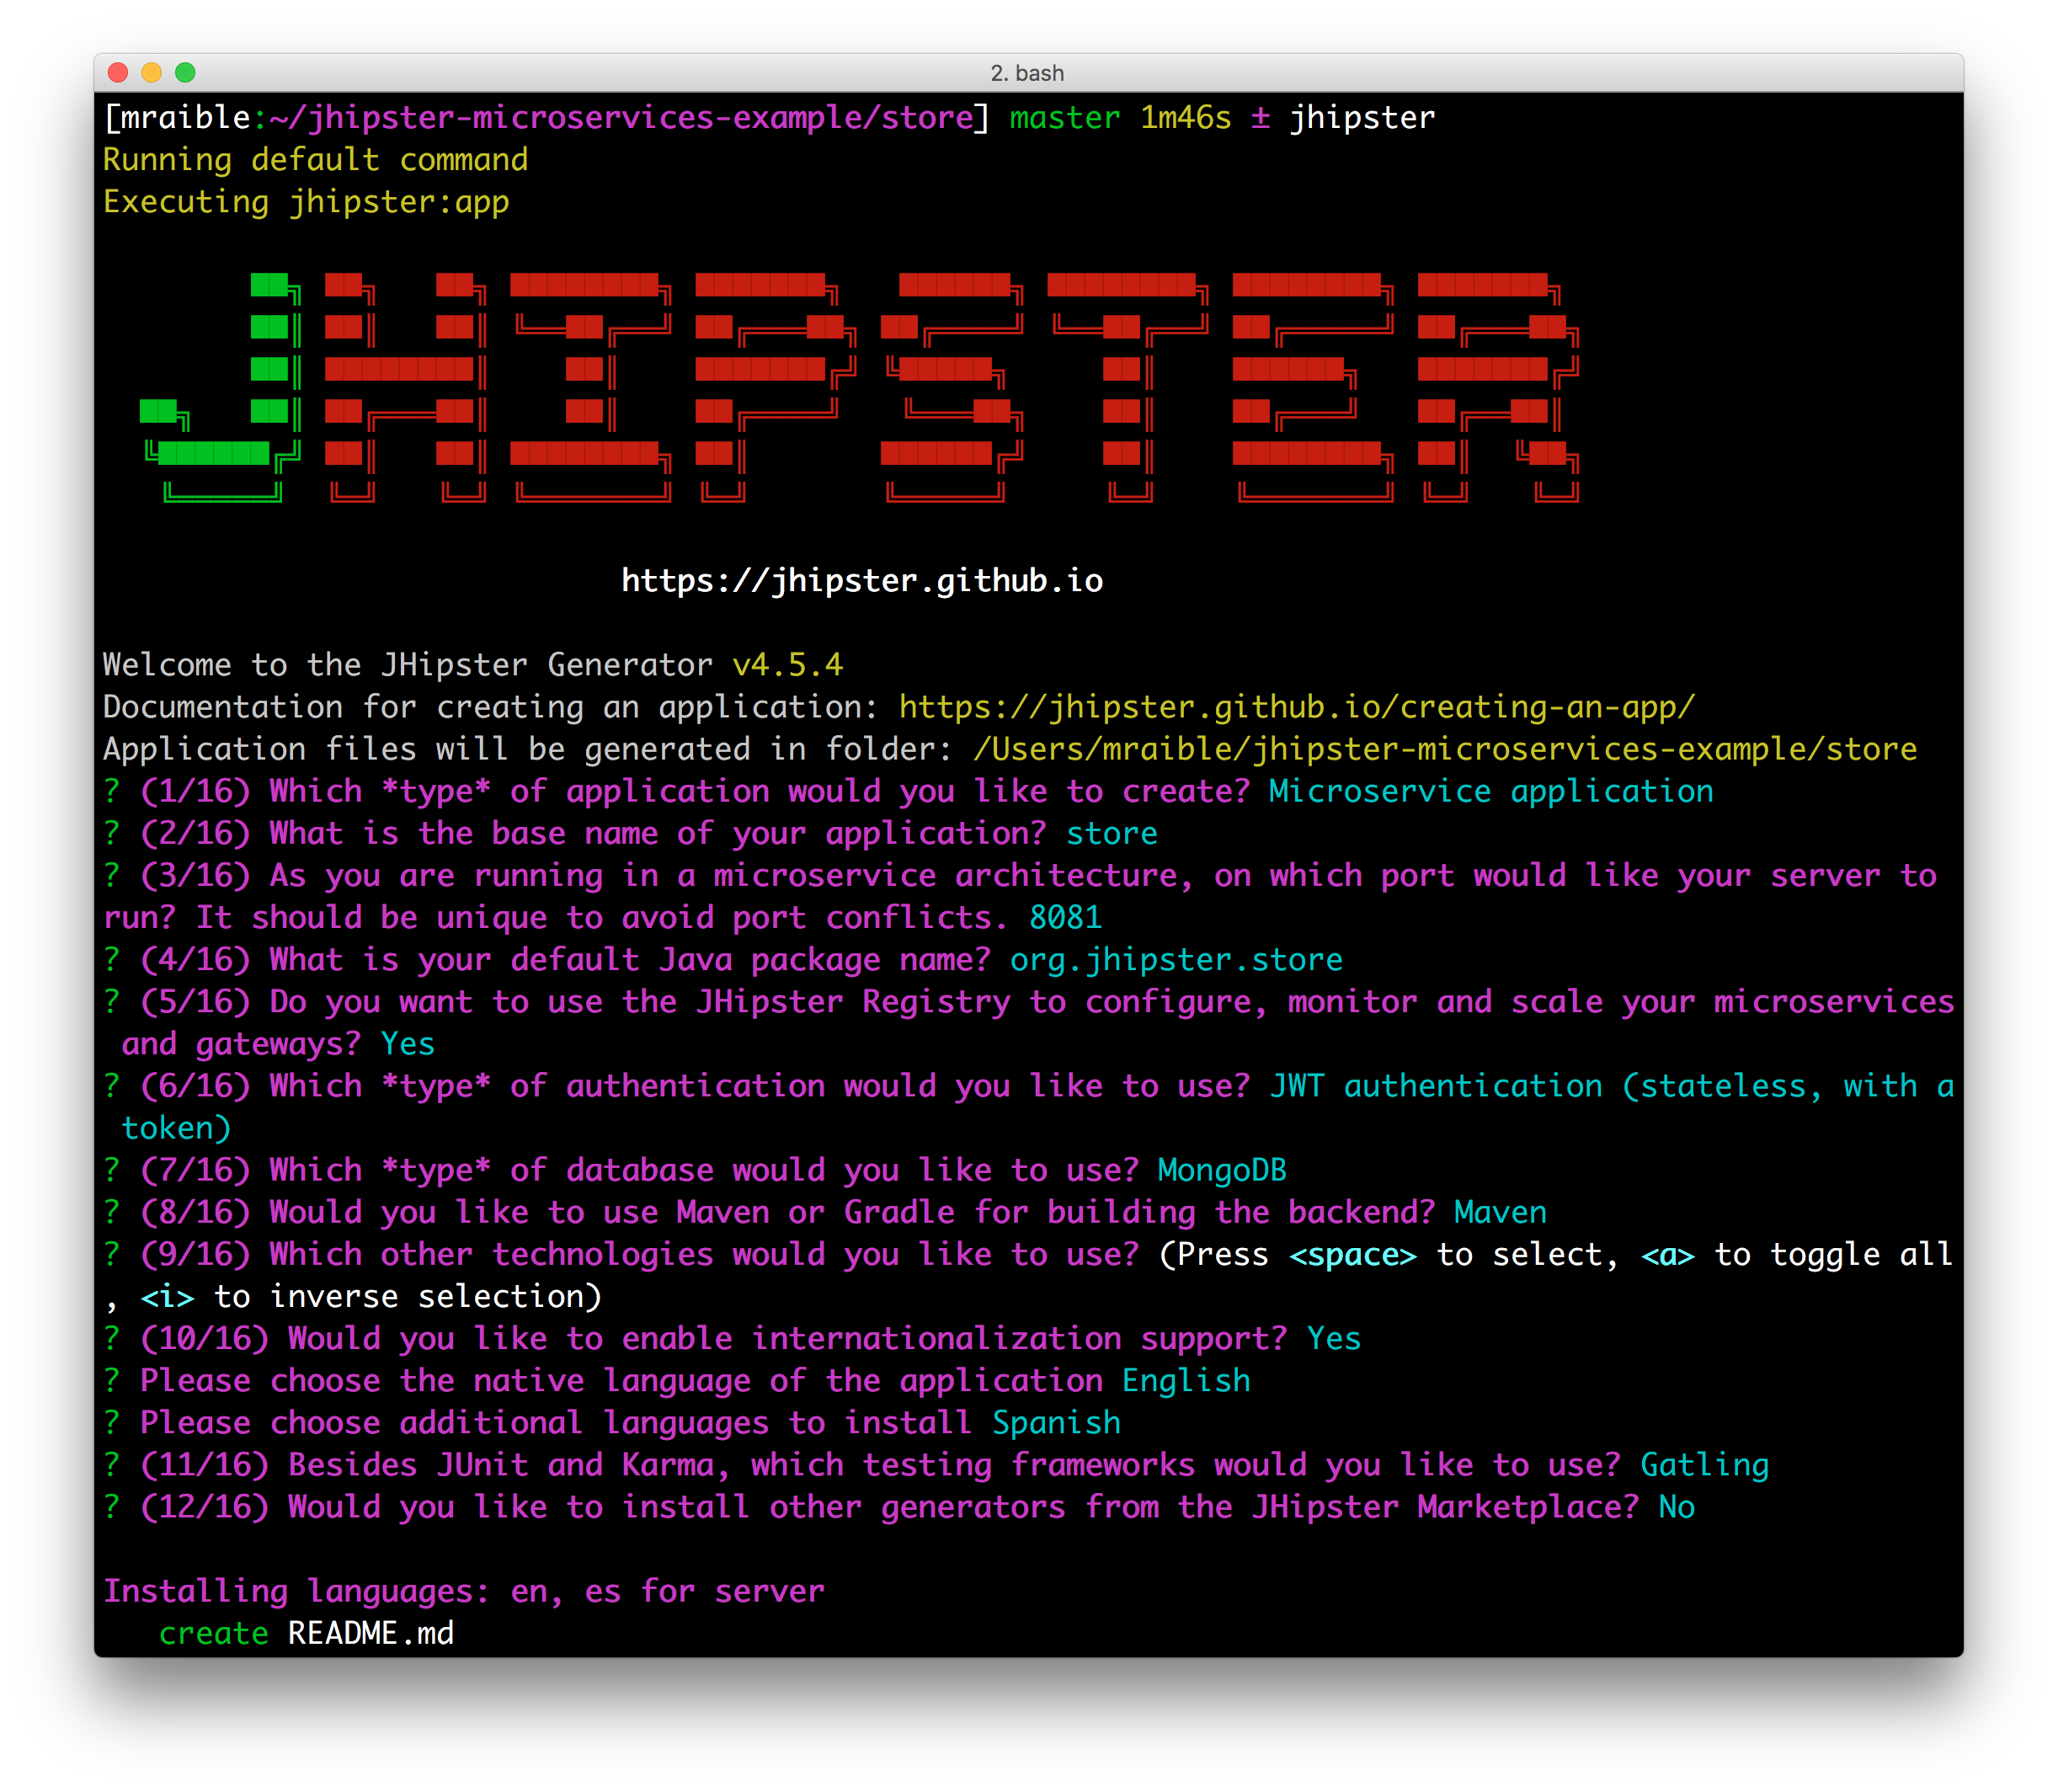Click the version text v4.5.4
This screenshot has height=1792, width=2058.
click(x=787, y=665)
